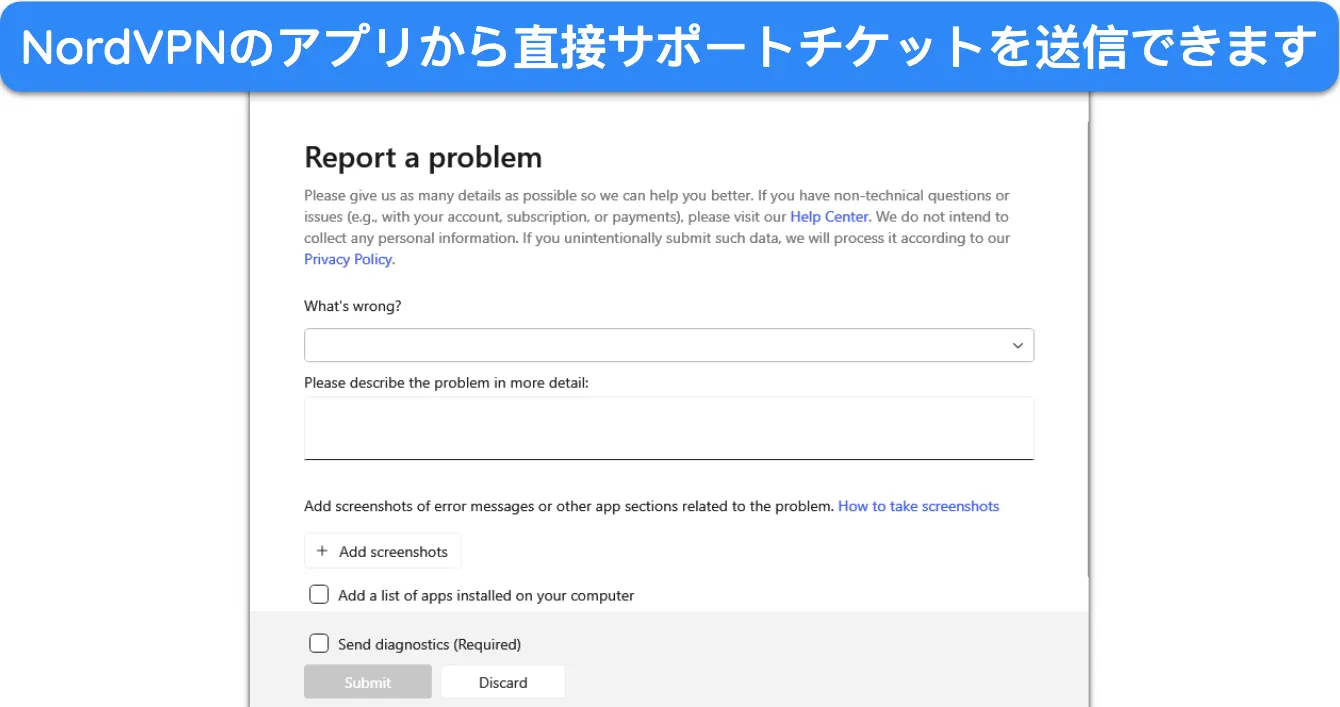Screen dimensions: 1340x707
Task: Click 'Please describe the problem in more detail' label
Action: point(446,382)
